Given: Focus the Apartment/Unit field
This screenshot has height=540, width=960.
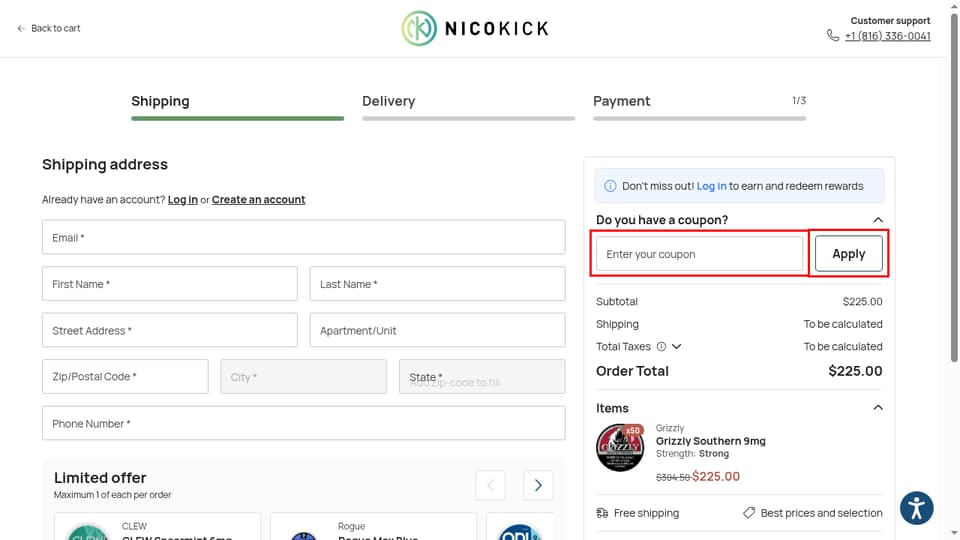Looking at the screenshot, I should 437,330.
